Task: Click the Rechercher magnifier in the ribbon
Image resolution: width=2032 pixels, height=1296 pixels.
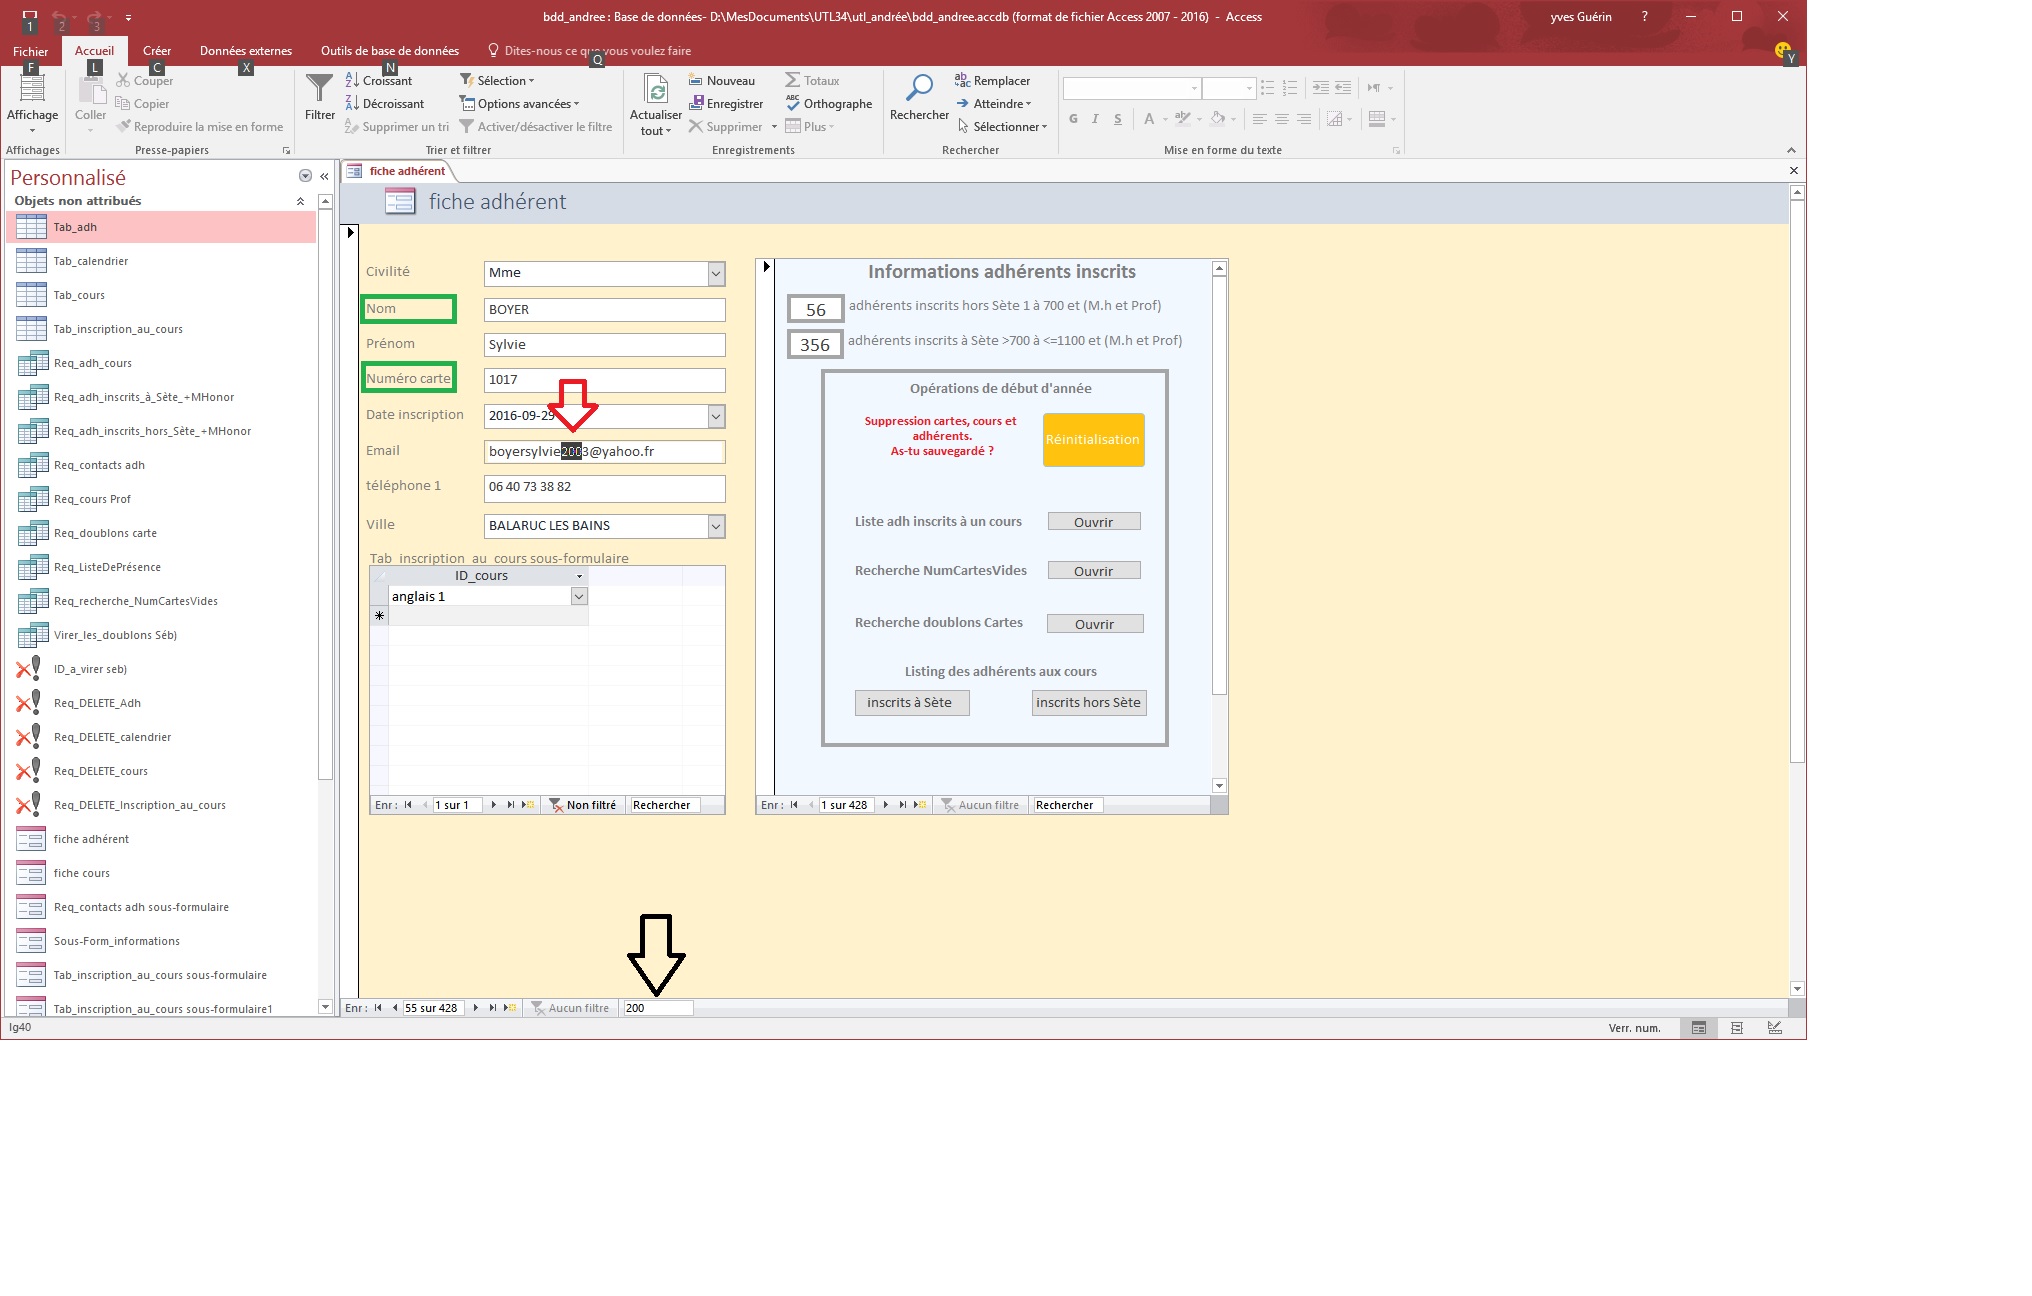Action: click(x=919, y=88)
